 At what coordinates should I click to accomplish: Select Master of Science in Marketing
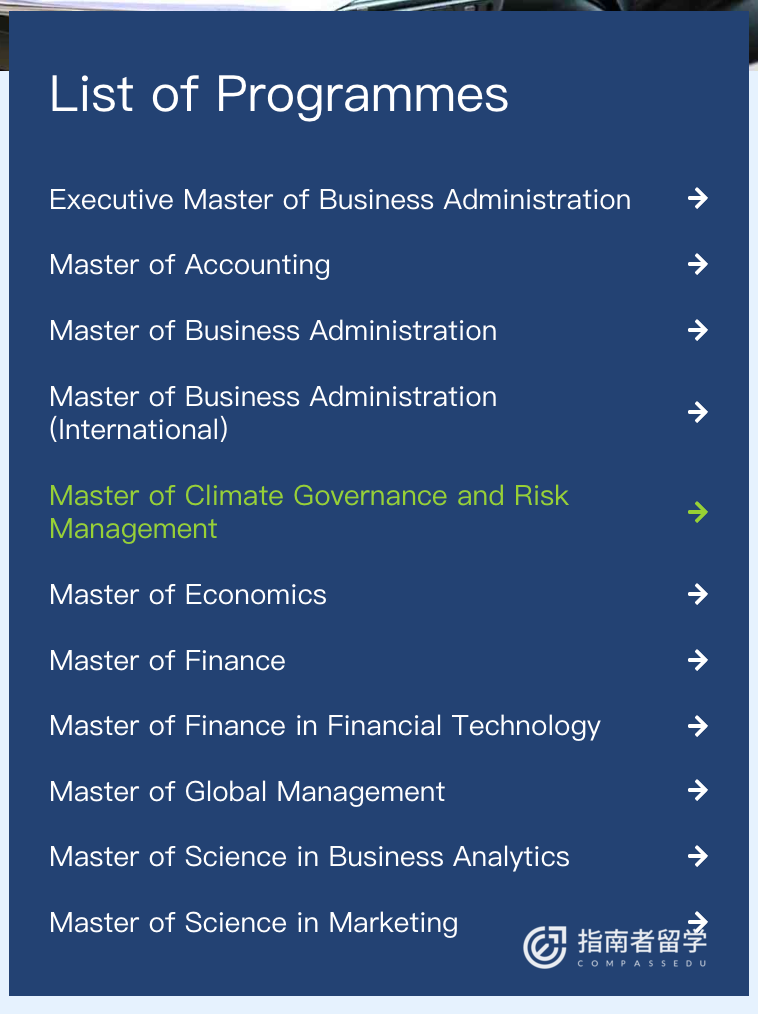pyautogui.click(x=254, y=923)
